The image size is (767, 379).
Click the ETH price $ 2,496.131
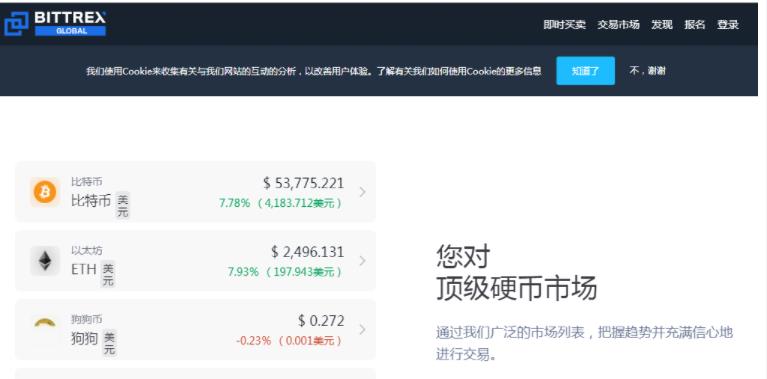pyautogui.click(x=308, y=252)
